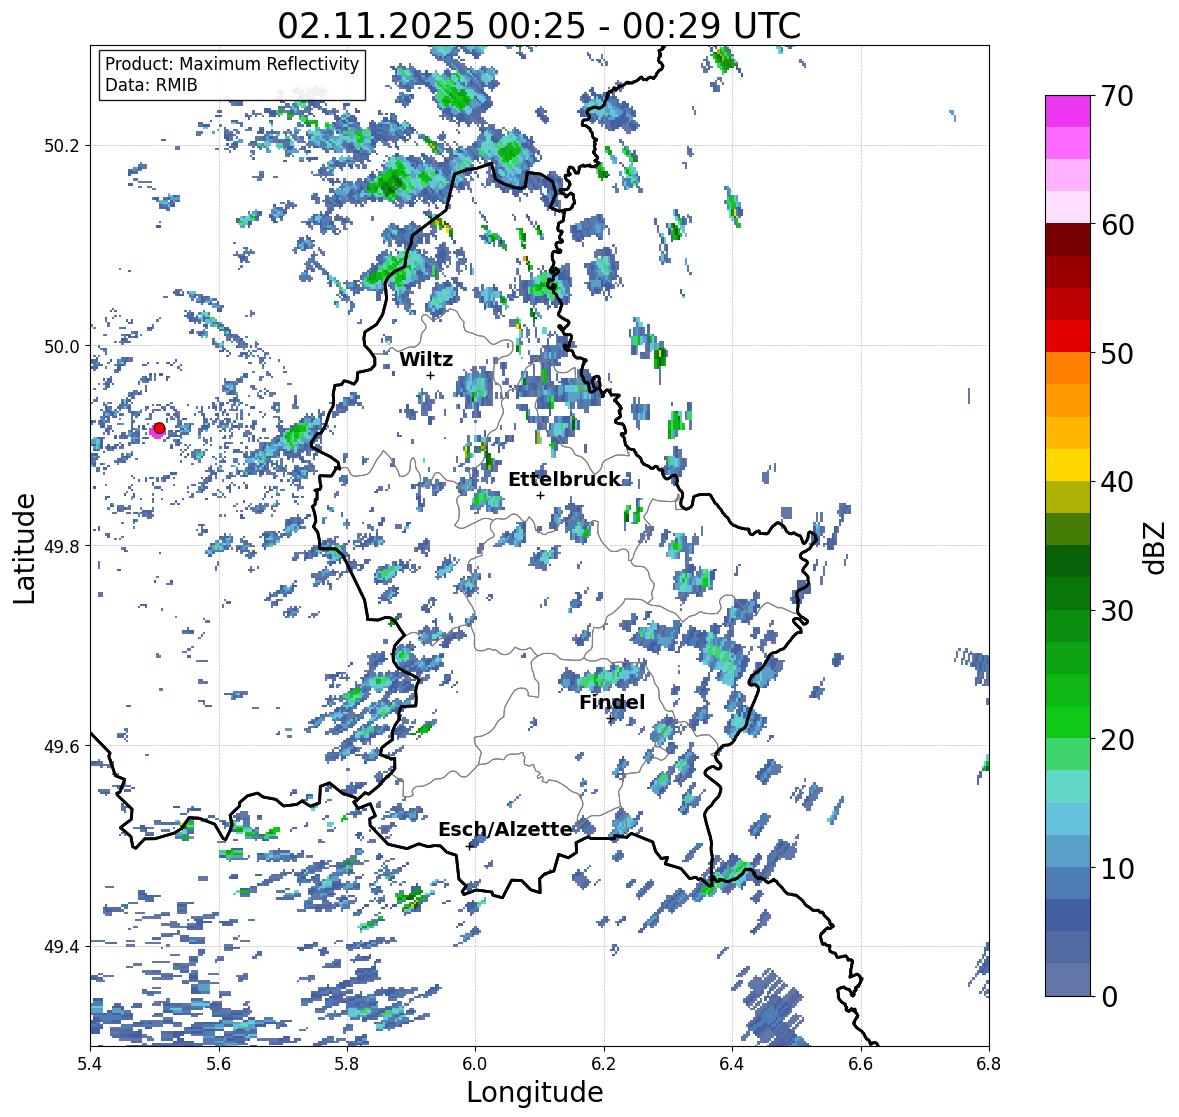Image resolution: width=1179 pixels, height=1117 pixels.
Task: Click the Findel station label
Action: 612,702
